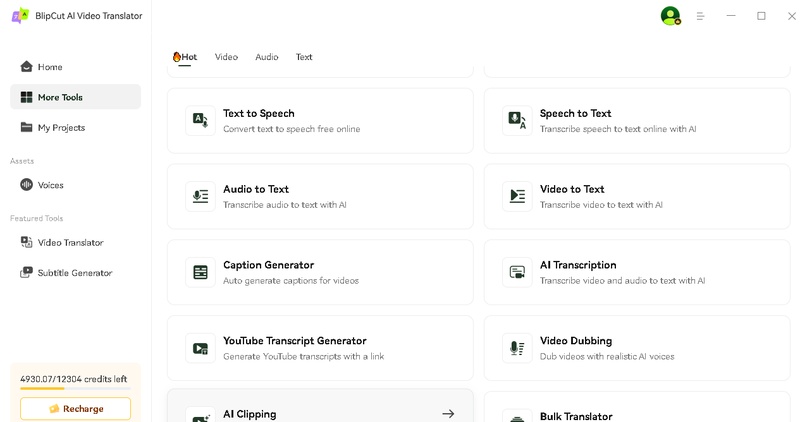Click the Video Dubbing microphone icon
Viewport: 800px width, 422px height.
[x=517, y=348]
